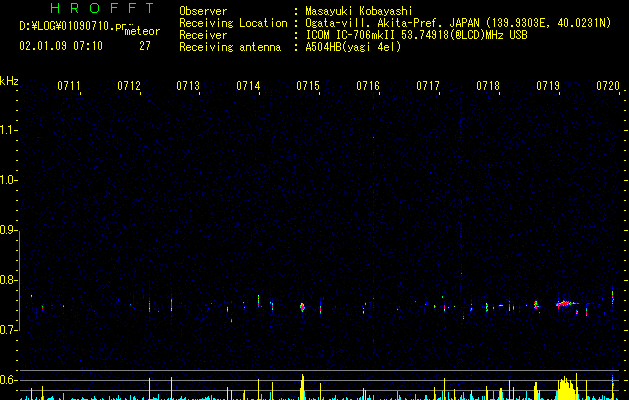Viewport: 629px width, 400px height.
Task: Click the 'Receiving antenna' label
Action: pyautogui.click(x=230, y=47)
